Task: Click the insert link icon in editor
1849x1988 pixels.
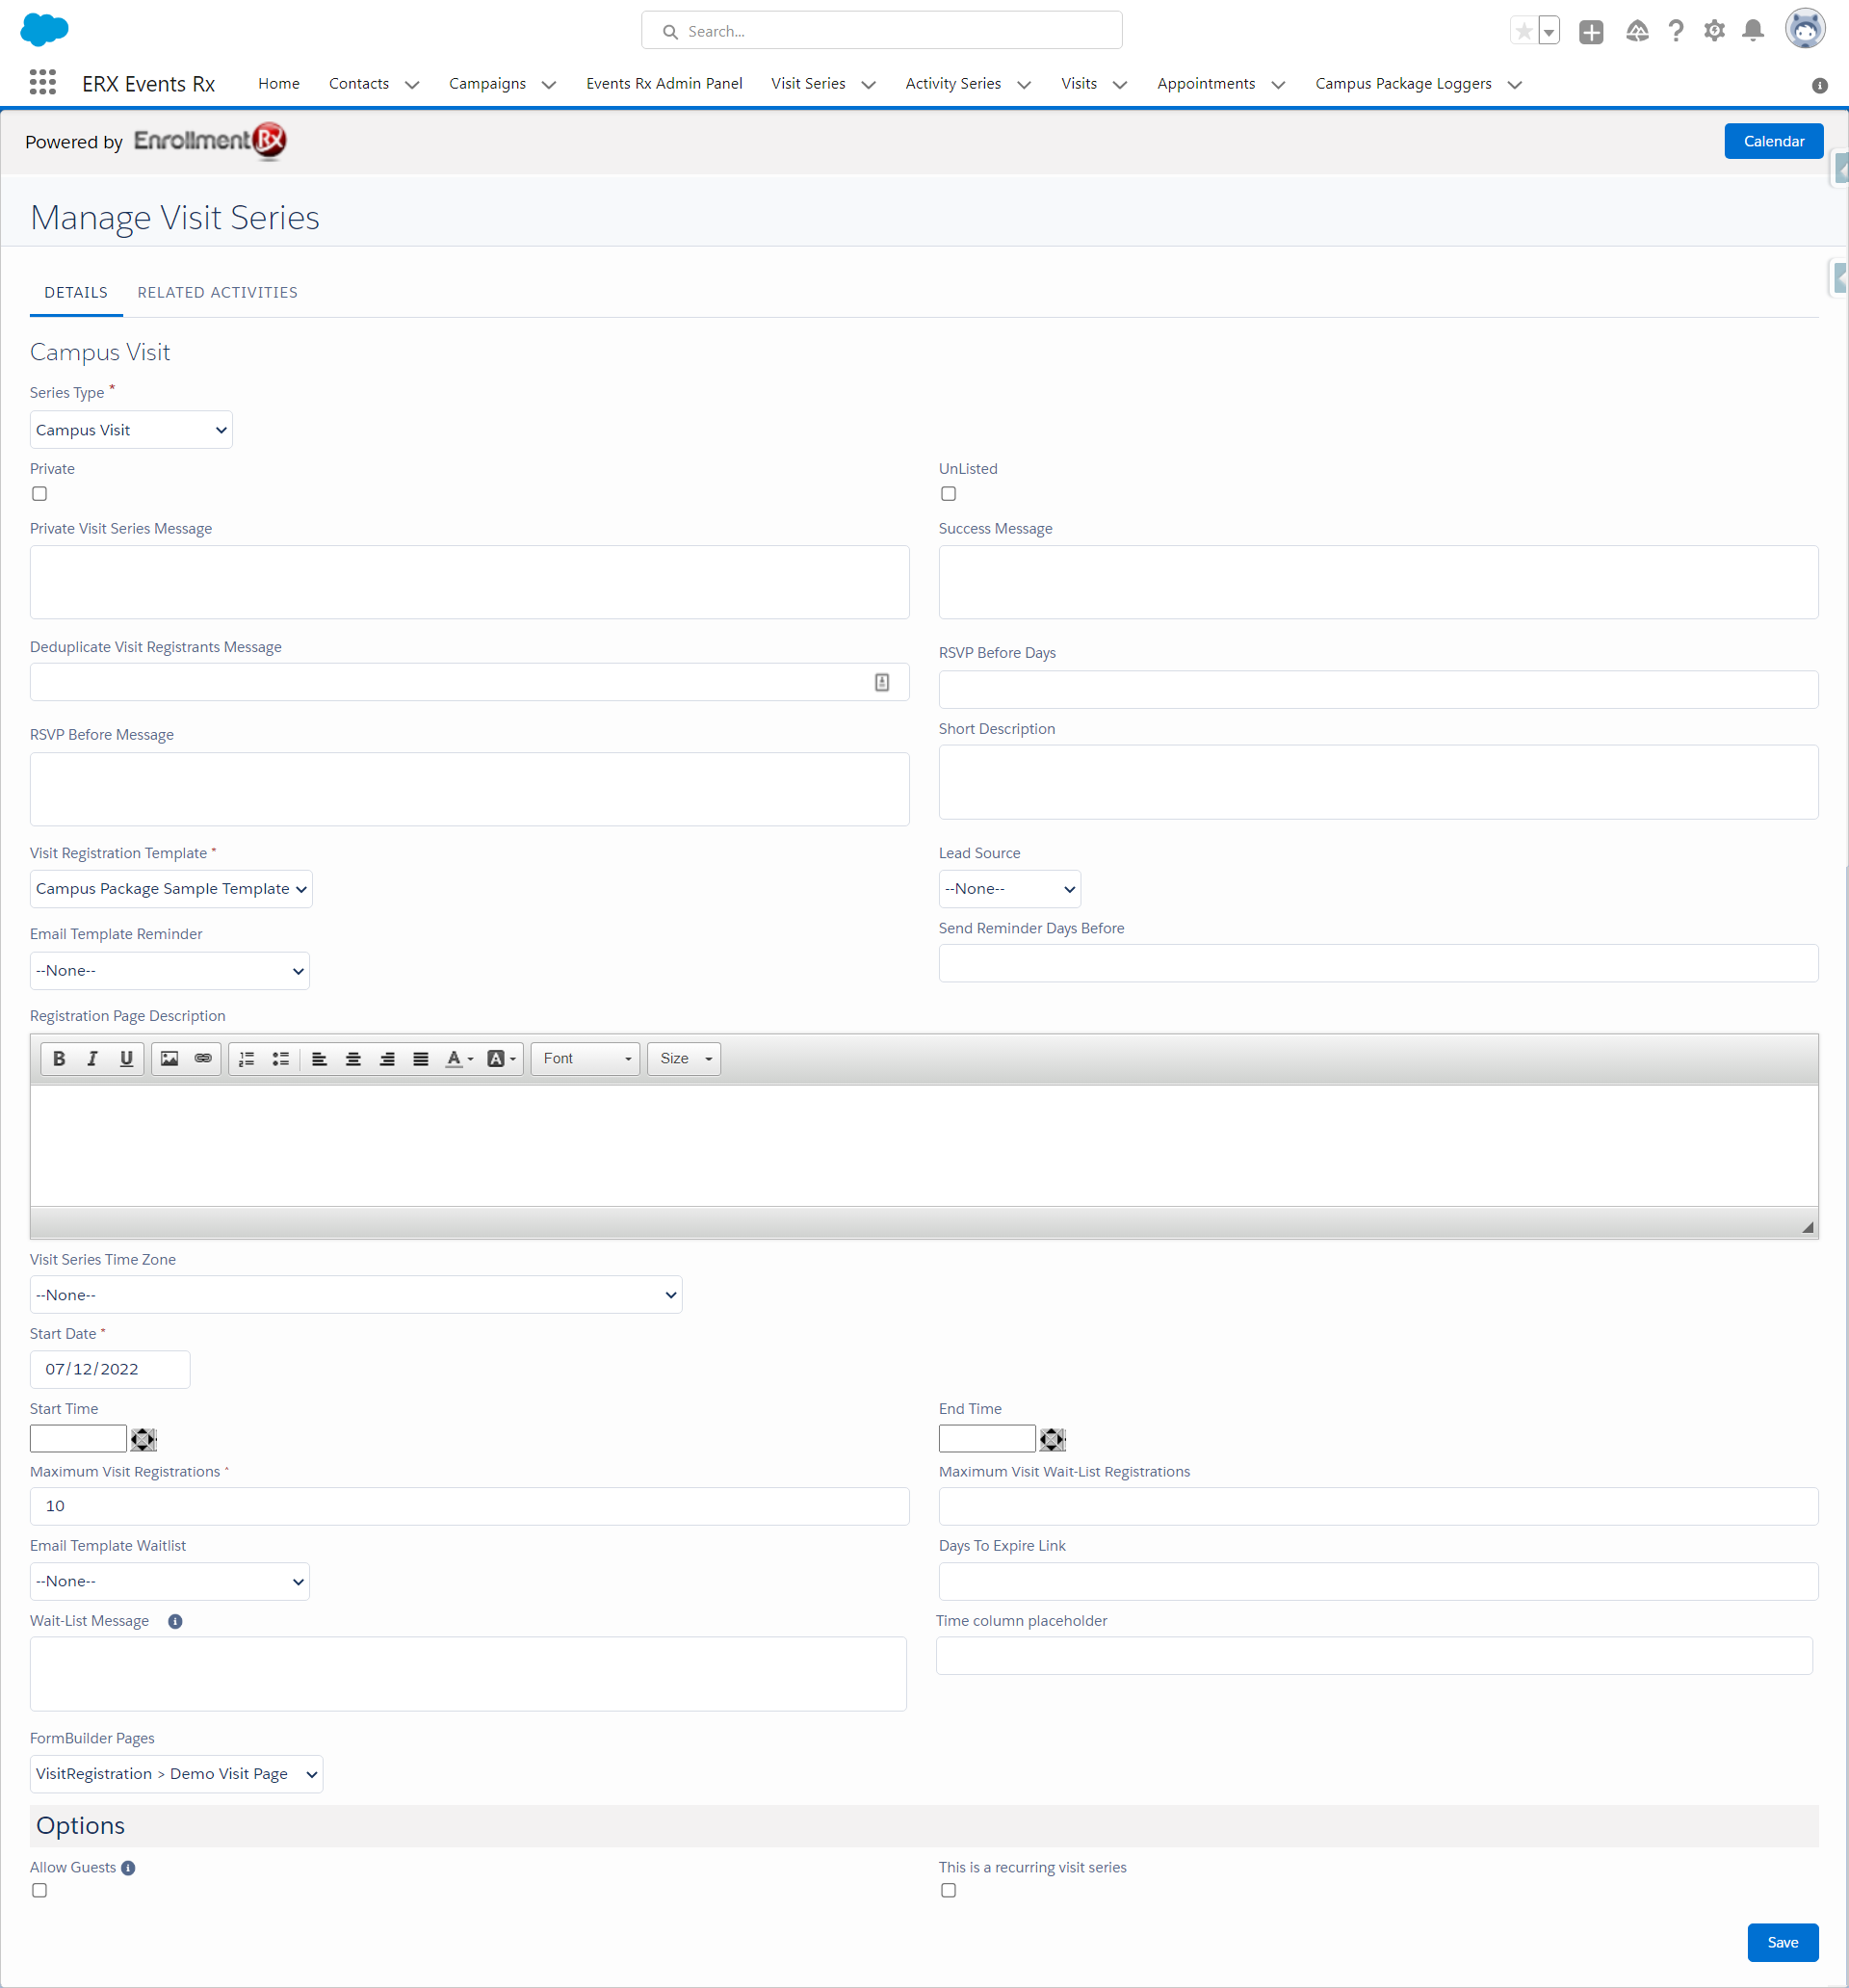Action: [203, 1058]
